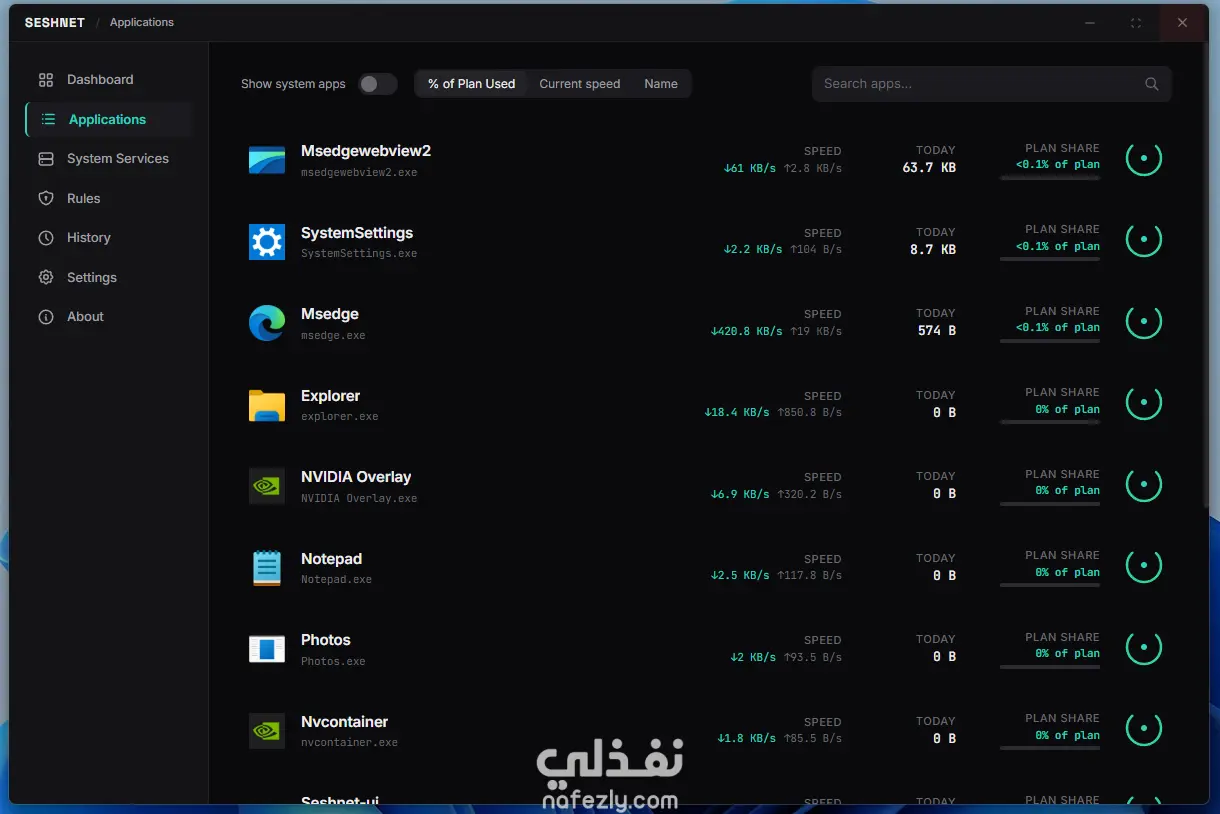Viewport: 1220px width, 814px height.
Task: Click the Msedgewebview2 plan share bar
Action: click(1050, 178)
